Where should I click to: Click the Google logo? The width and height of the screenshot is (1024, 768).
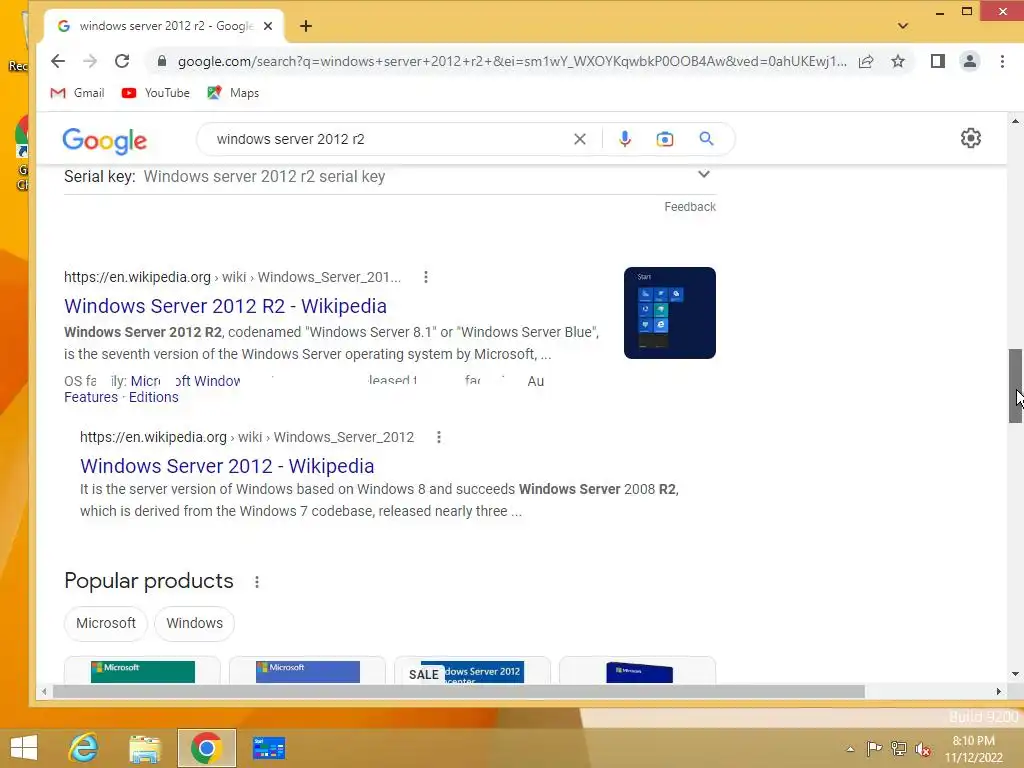[x=104, y=140]
